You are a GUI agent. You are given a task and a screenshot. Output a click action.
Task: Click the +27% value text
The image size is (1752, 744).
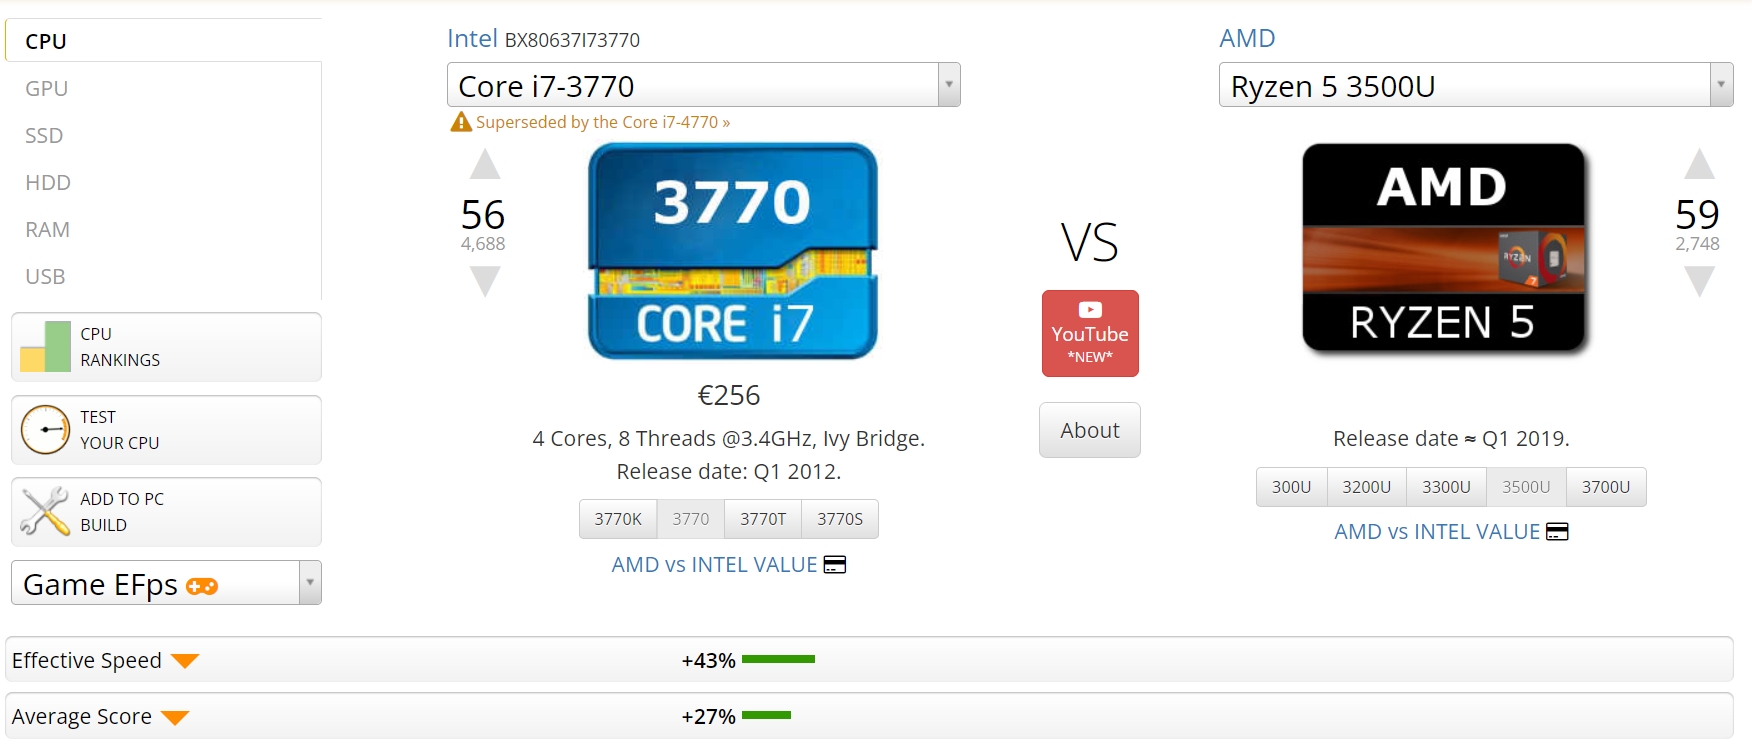[708, 717]
